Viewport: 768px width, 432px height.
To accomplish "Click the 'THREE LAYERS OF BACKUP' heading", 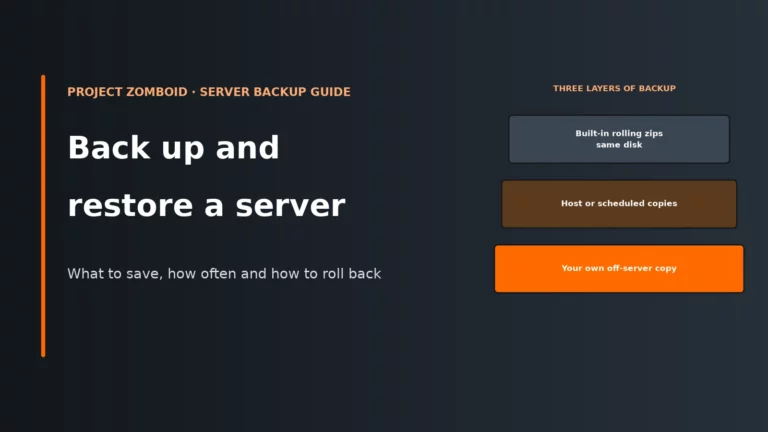I will (x=614, y=88).
